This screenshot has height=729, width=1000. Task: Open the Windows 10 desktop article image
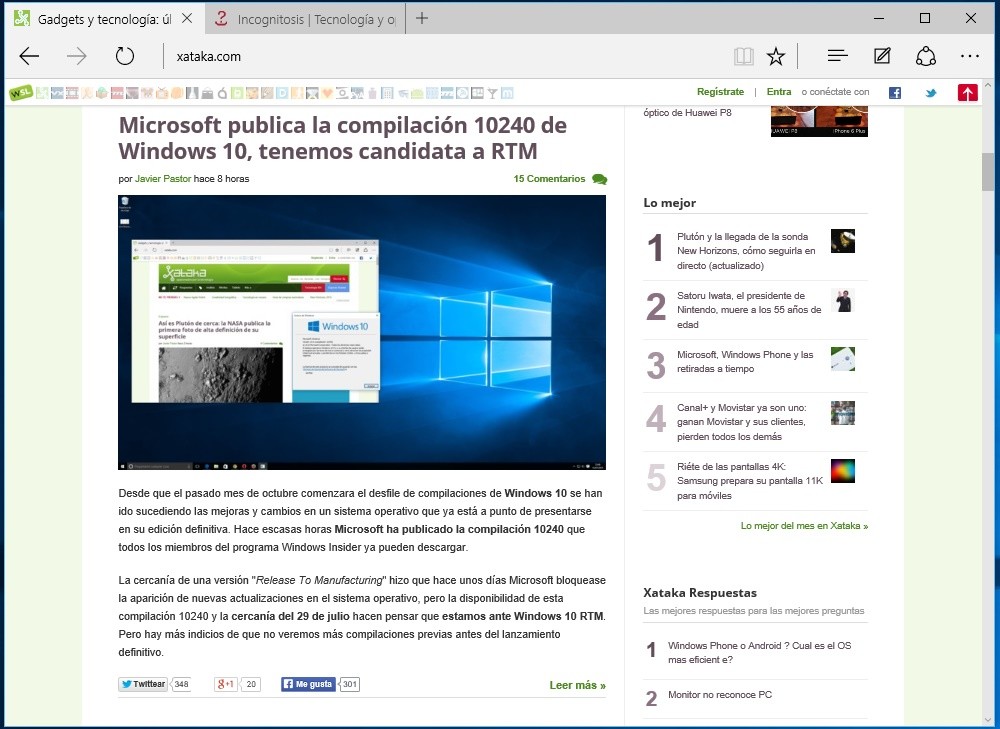click(x=362, y=332)
